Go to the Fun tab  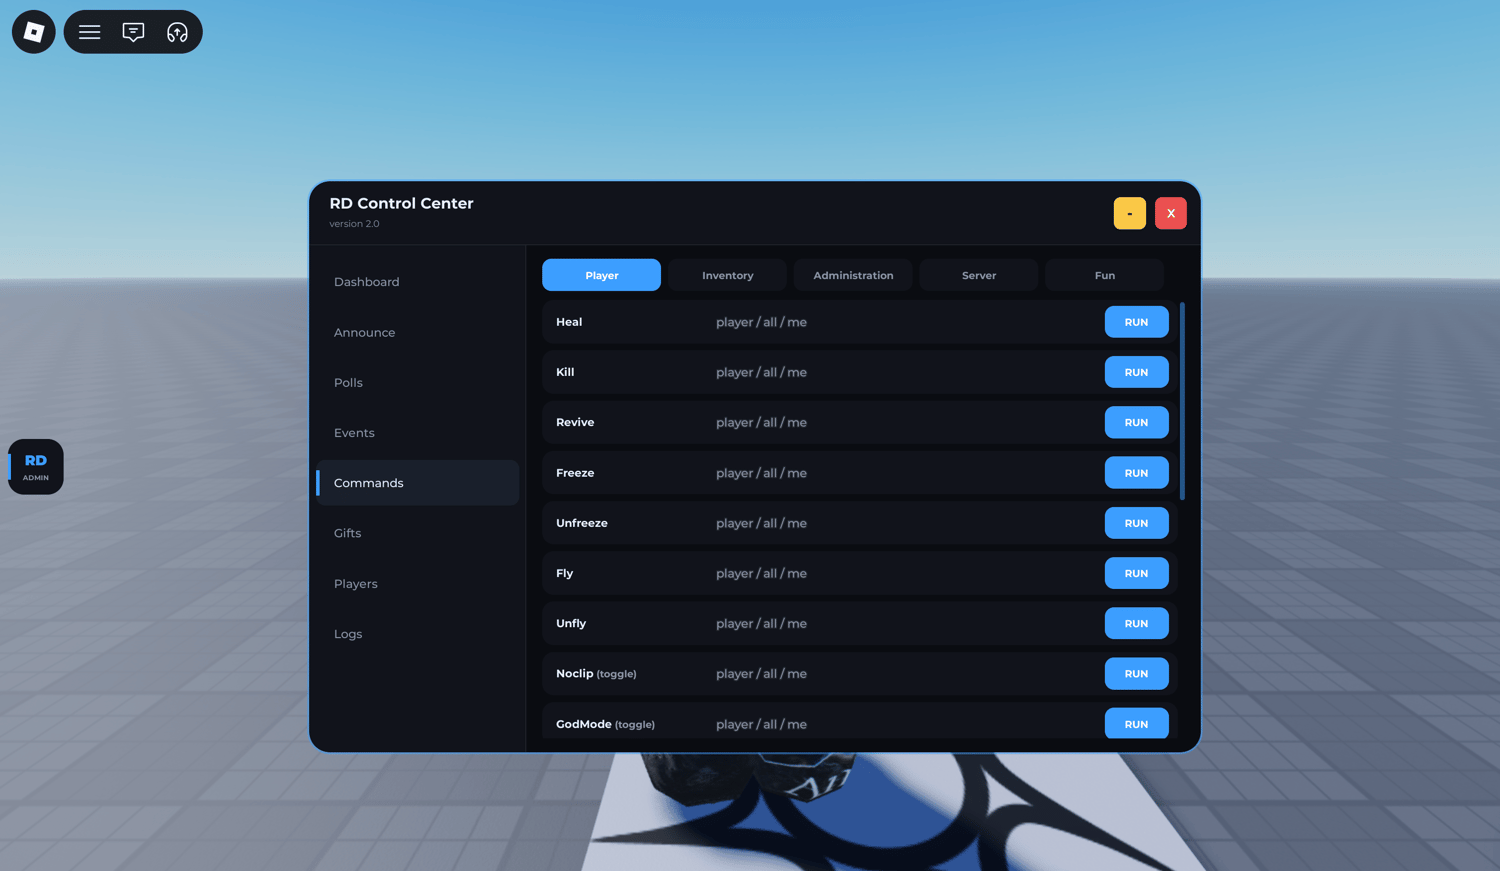coord(1104,275)
